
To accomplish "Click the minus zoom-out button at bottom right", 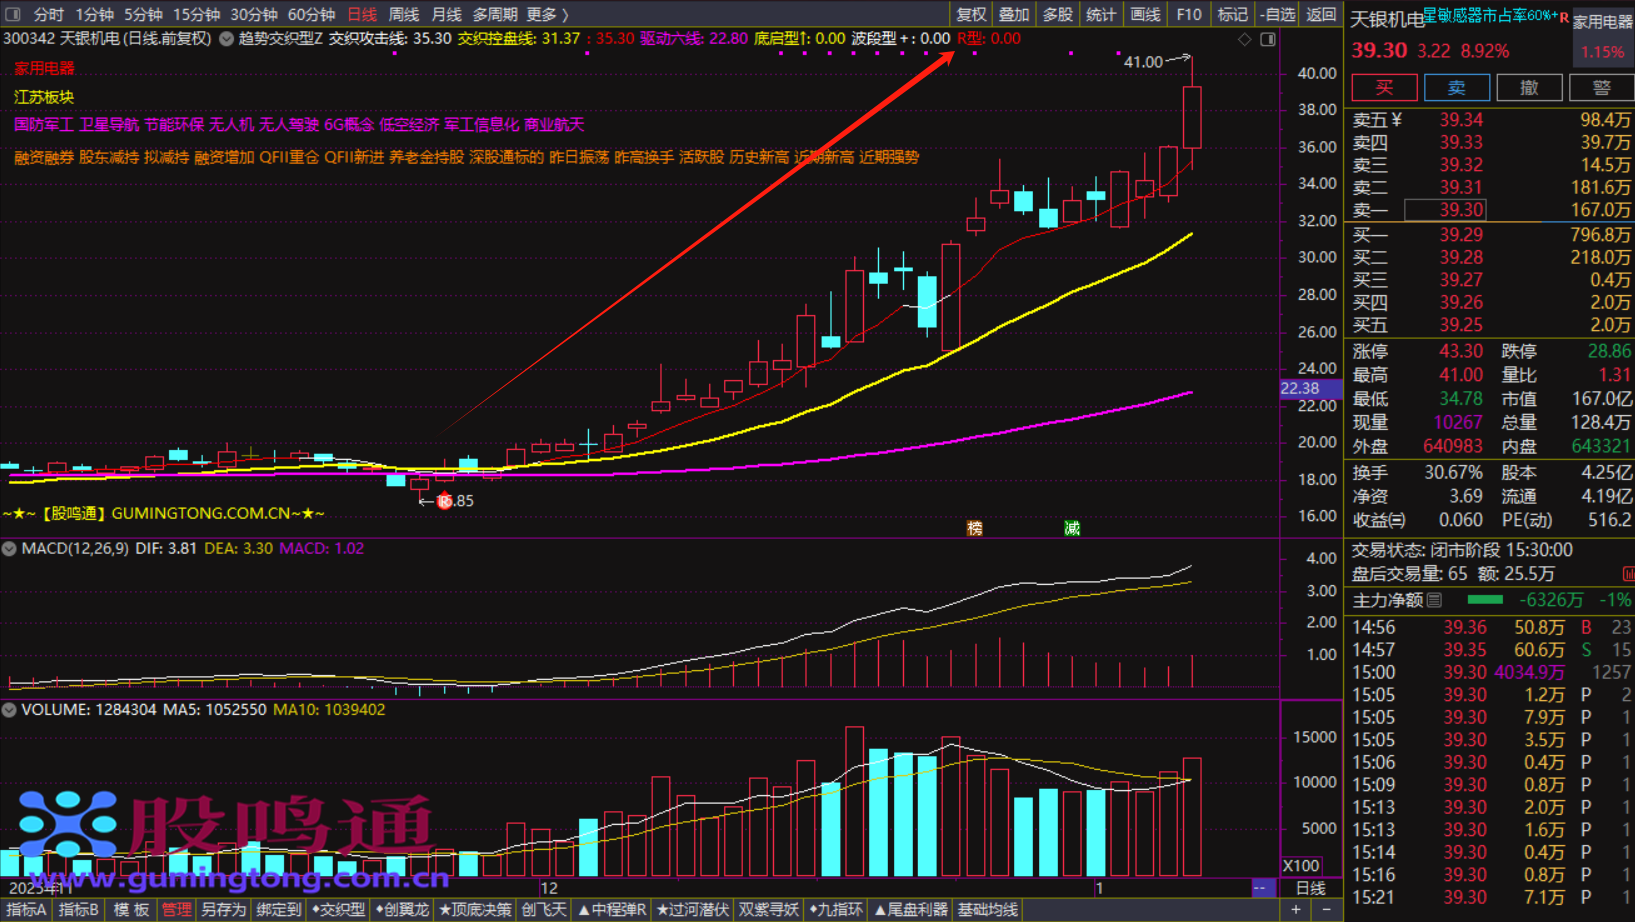I will [1326, 909].
